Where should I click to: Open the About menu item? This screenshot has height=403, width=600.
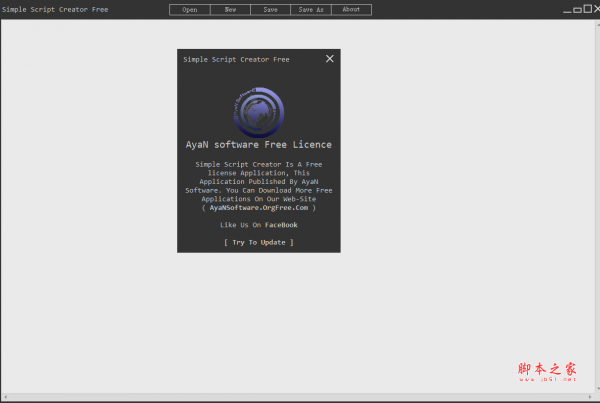point(351,9)
